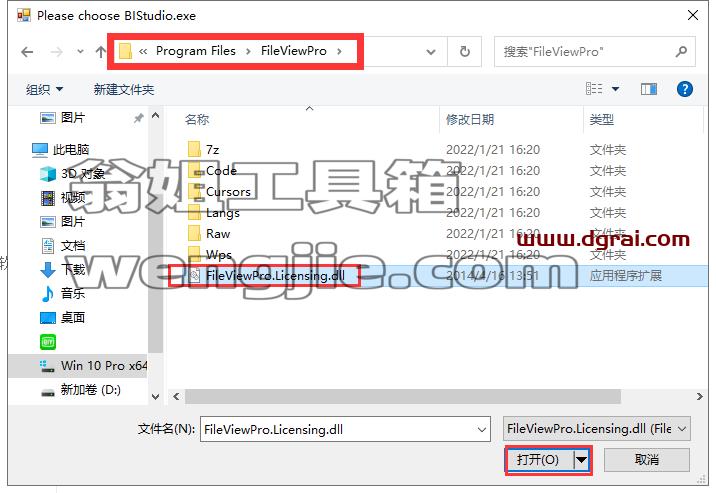Image resolution: width=716 pixels, height=493 pixels.
Task: Click the dialog title bar application icon
Action: tap(23, 15)
